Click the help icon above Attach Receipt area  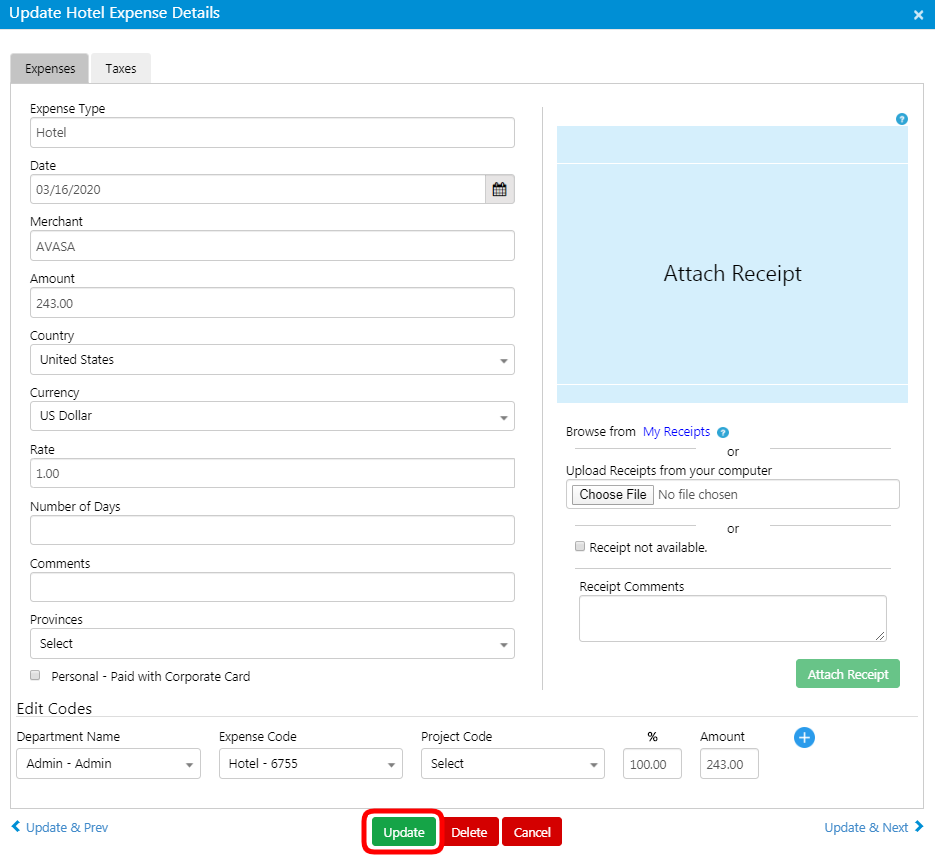[x=901, y=119]
